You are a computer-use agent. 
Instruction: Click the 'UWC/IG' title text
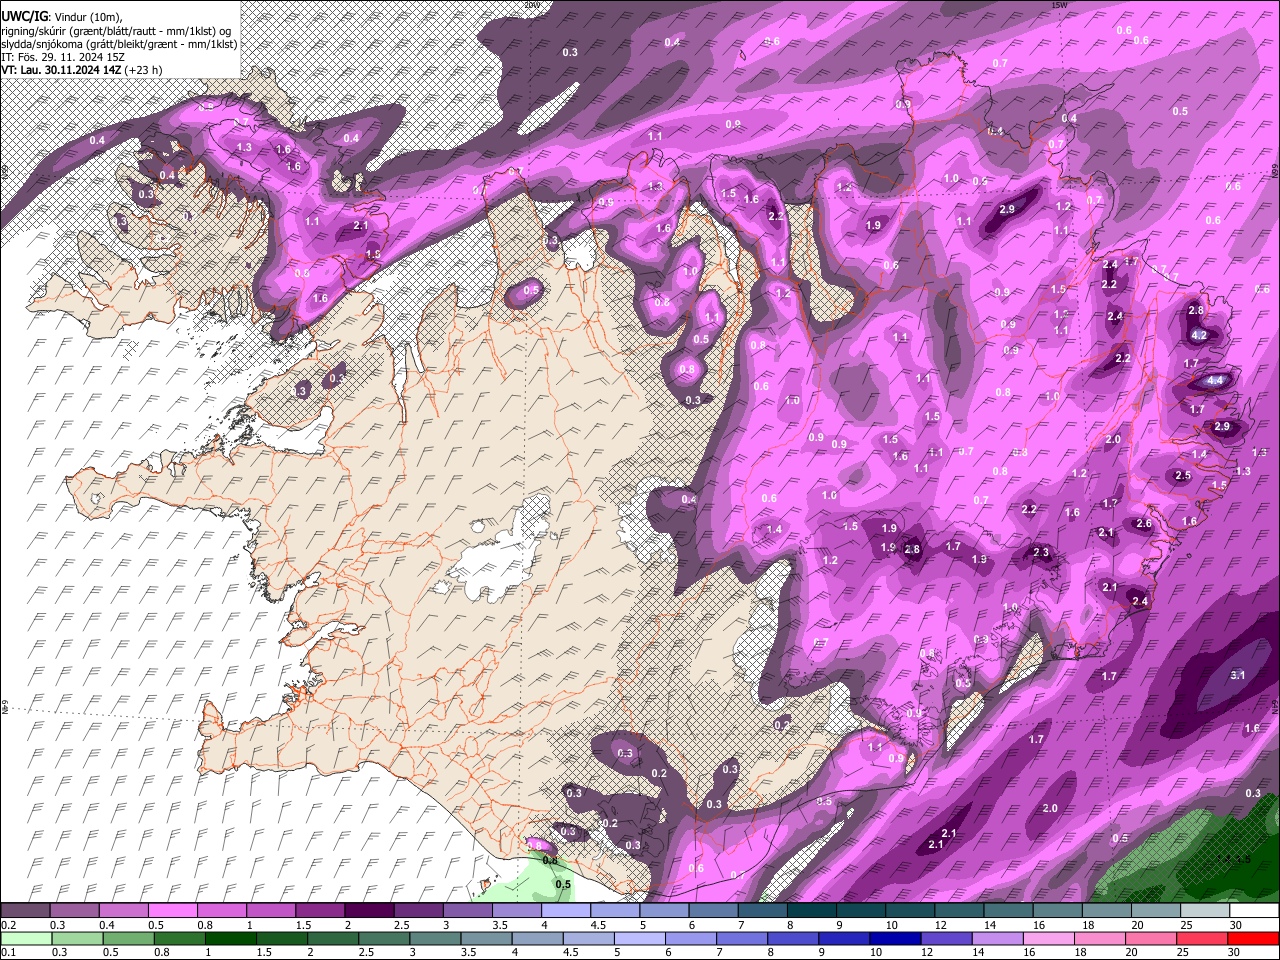pos(24,17)
